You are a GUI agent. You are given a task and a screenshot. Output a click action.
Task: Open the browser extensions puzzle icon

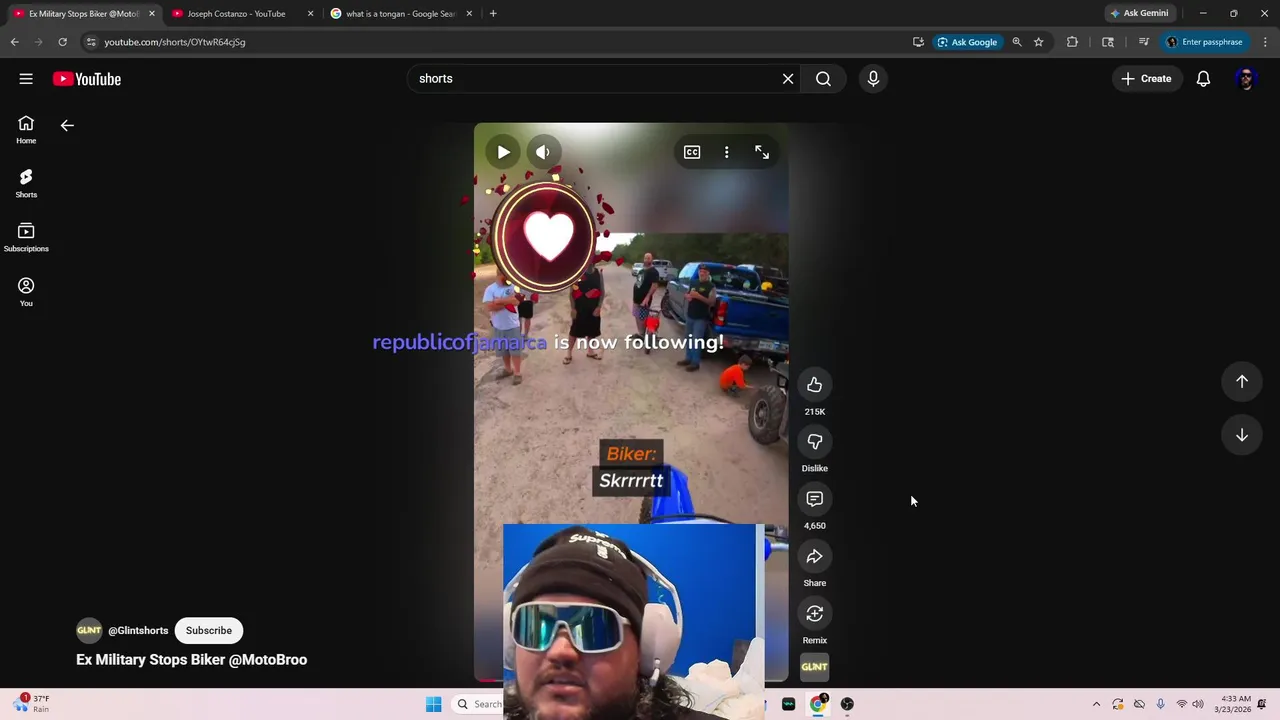(1072, 42)
